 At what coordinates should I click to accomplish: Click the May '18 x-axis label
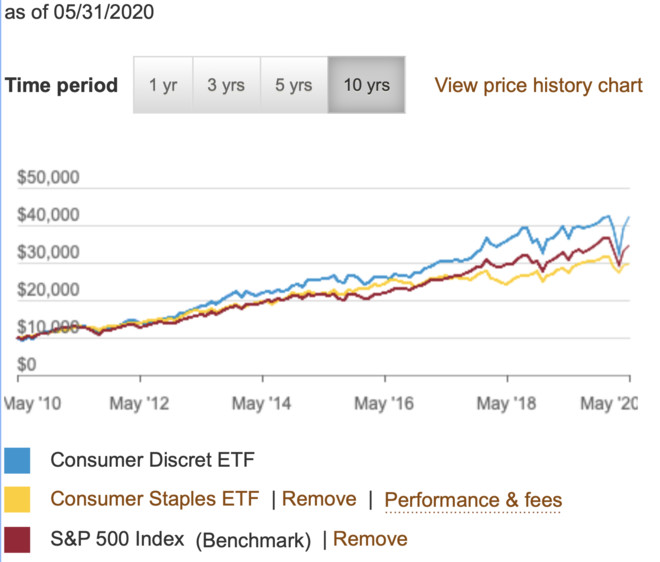coord(509,404)
